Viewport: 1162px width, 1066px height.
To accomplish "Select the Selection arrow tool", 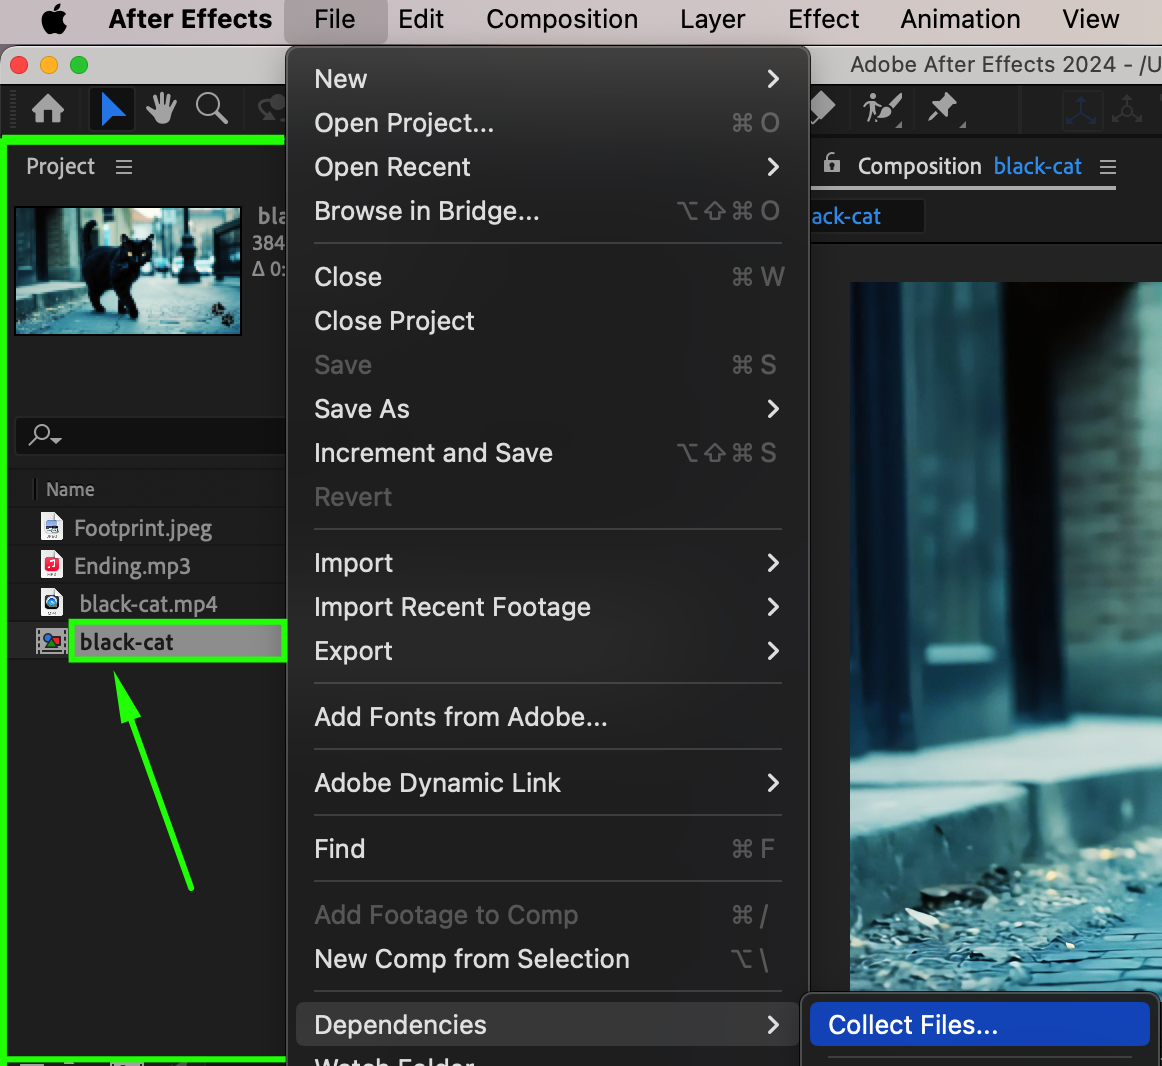I will click(112, 109).
